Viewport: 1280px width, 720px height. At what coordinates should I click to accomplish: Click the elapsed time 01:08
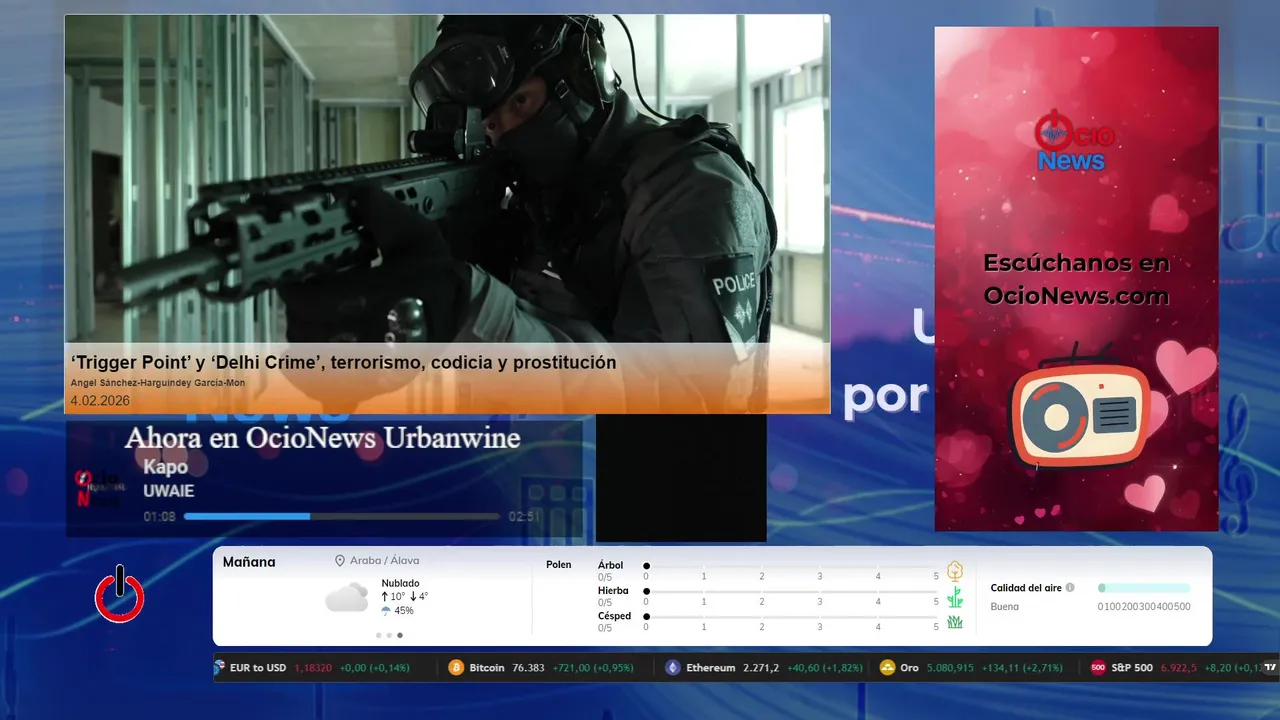point(159,517)
